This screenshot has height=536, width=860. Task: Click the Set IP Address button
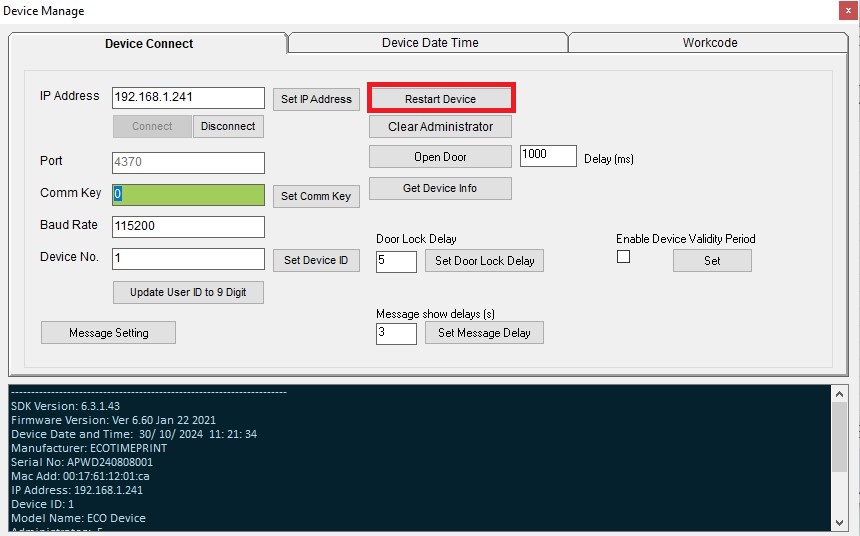[316, 99]
